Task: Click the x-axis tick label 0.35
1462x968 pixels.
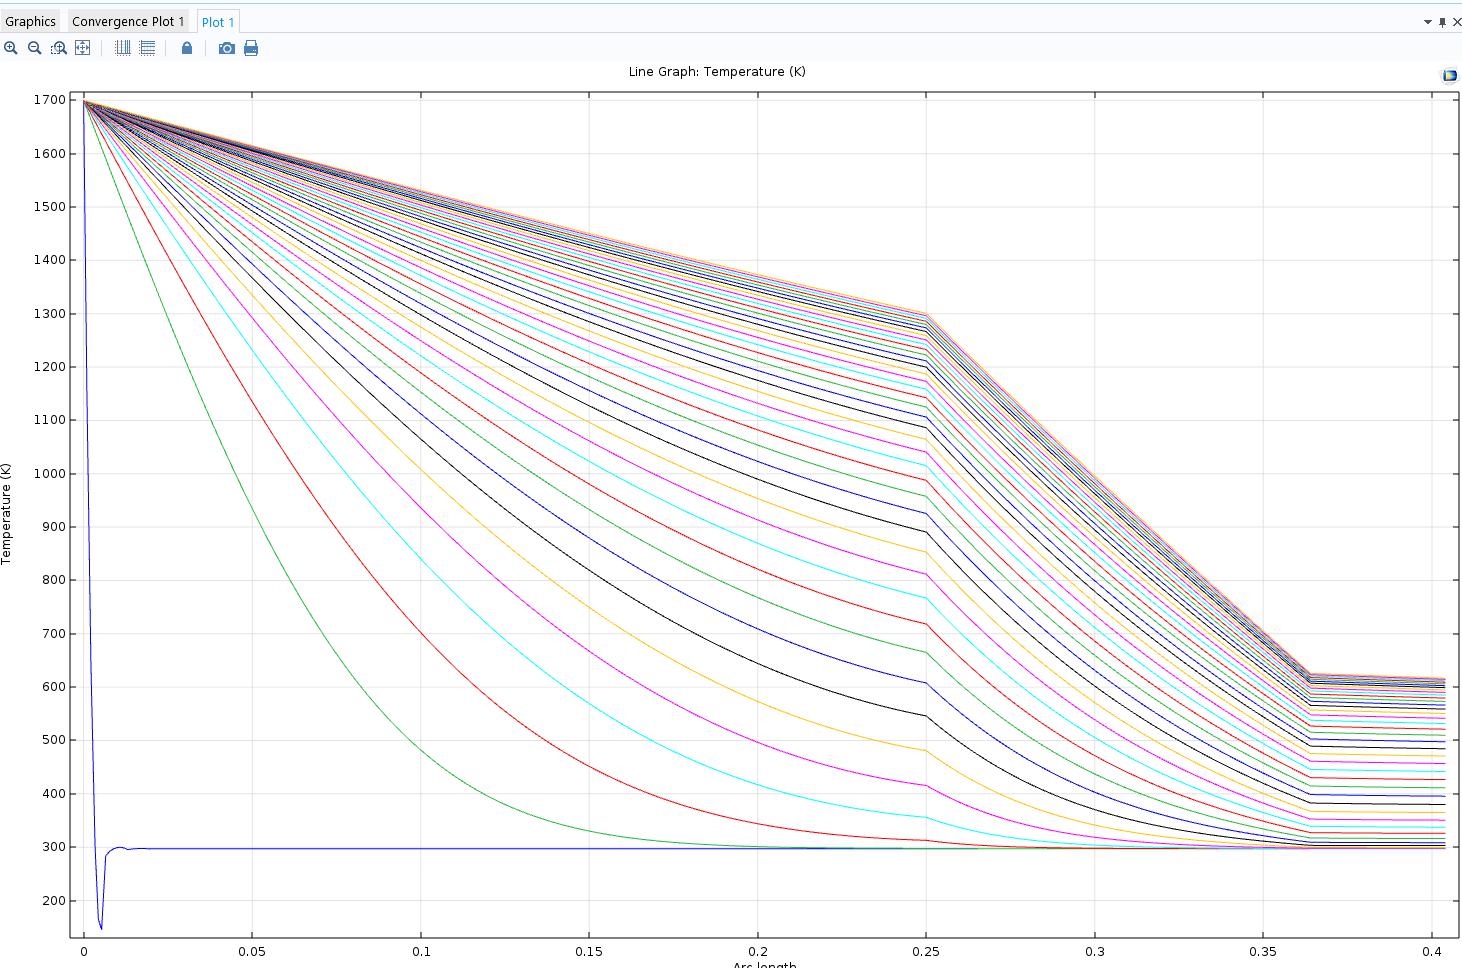Action: [x=1263, y=951]
